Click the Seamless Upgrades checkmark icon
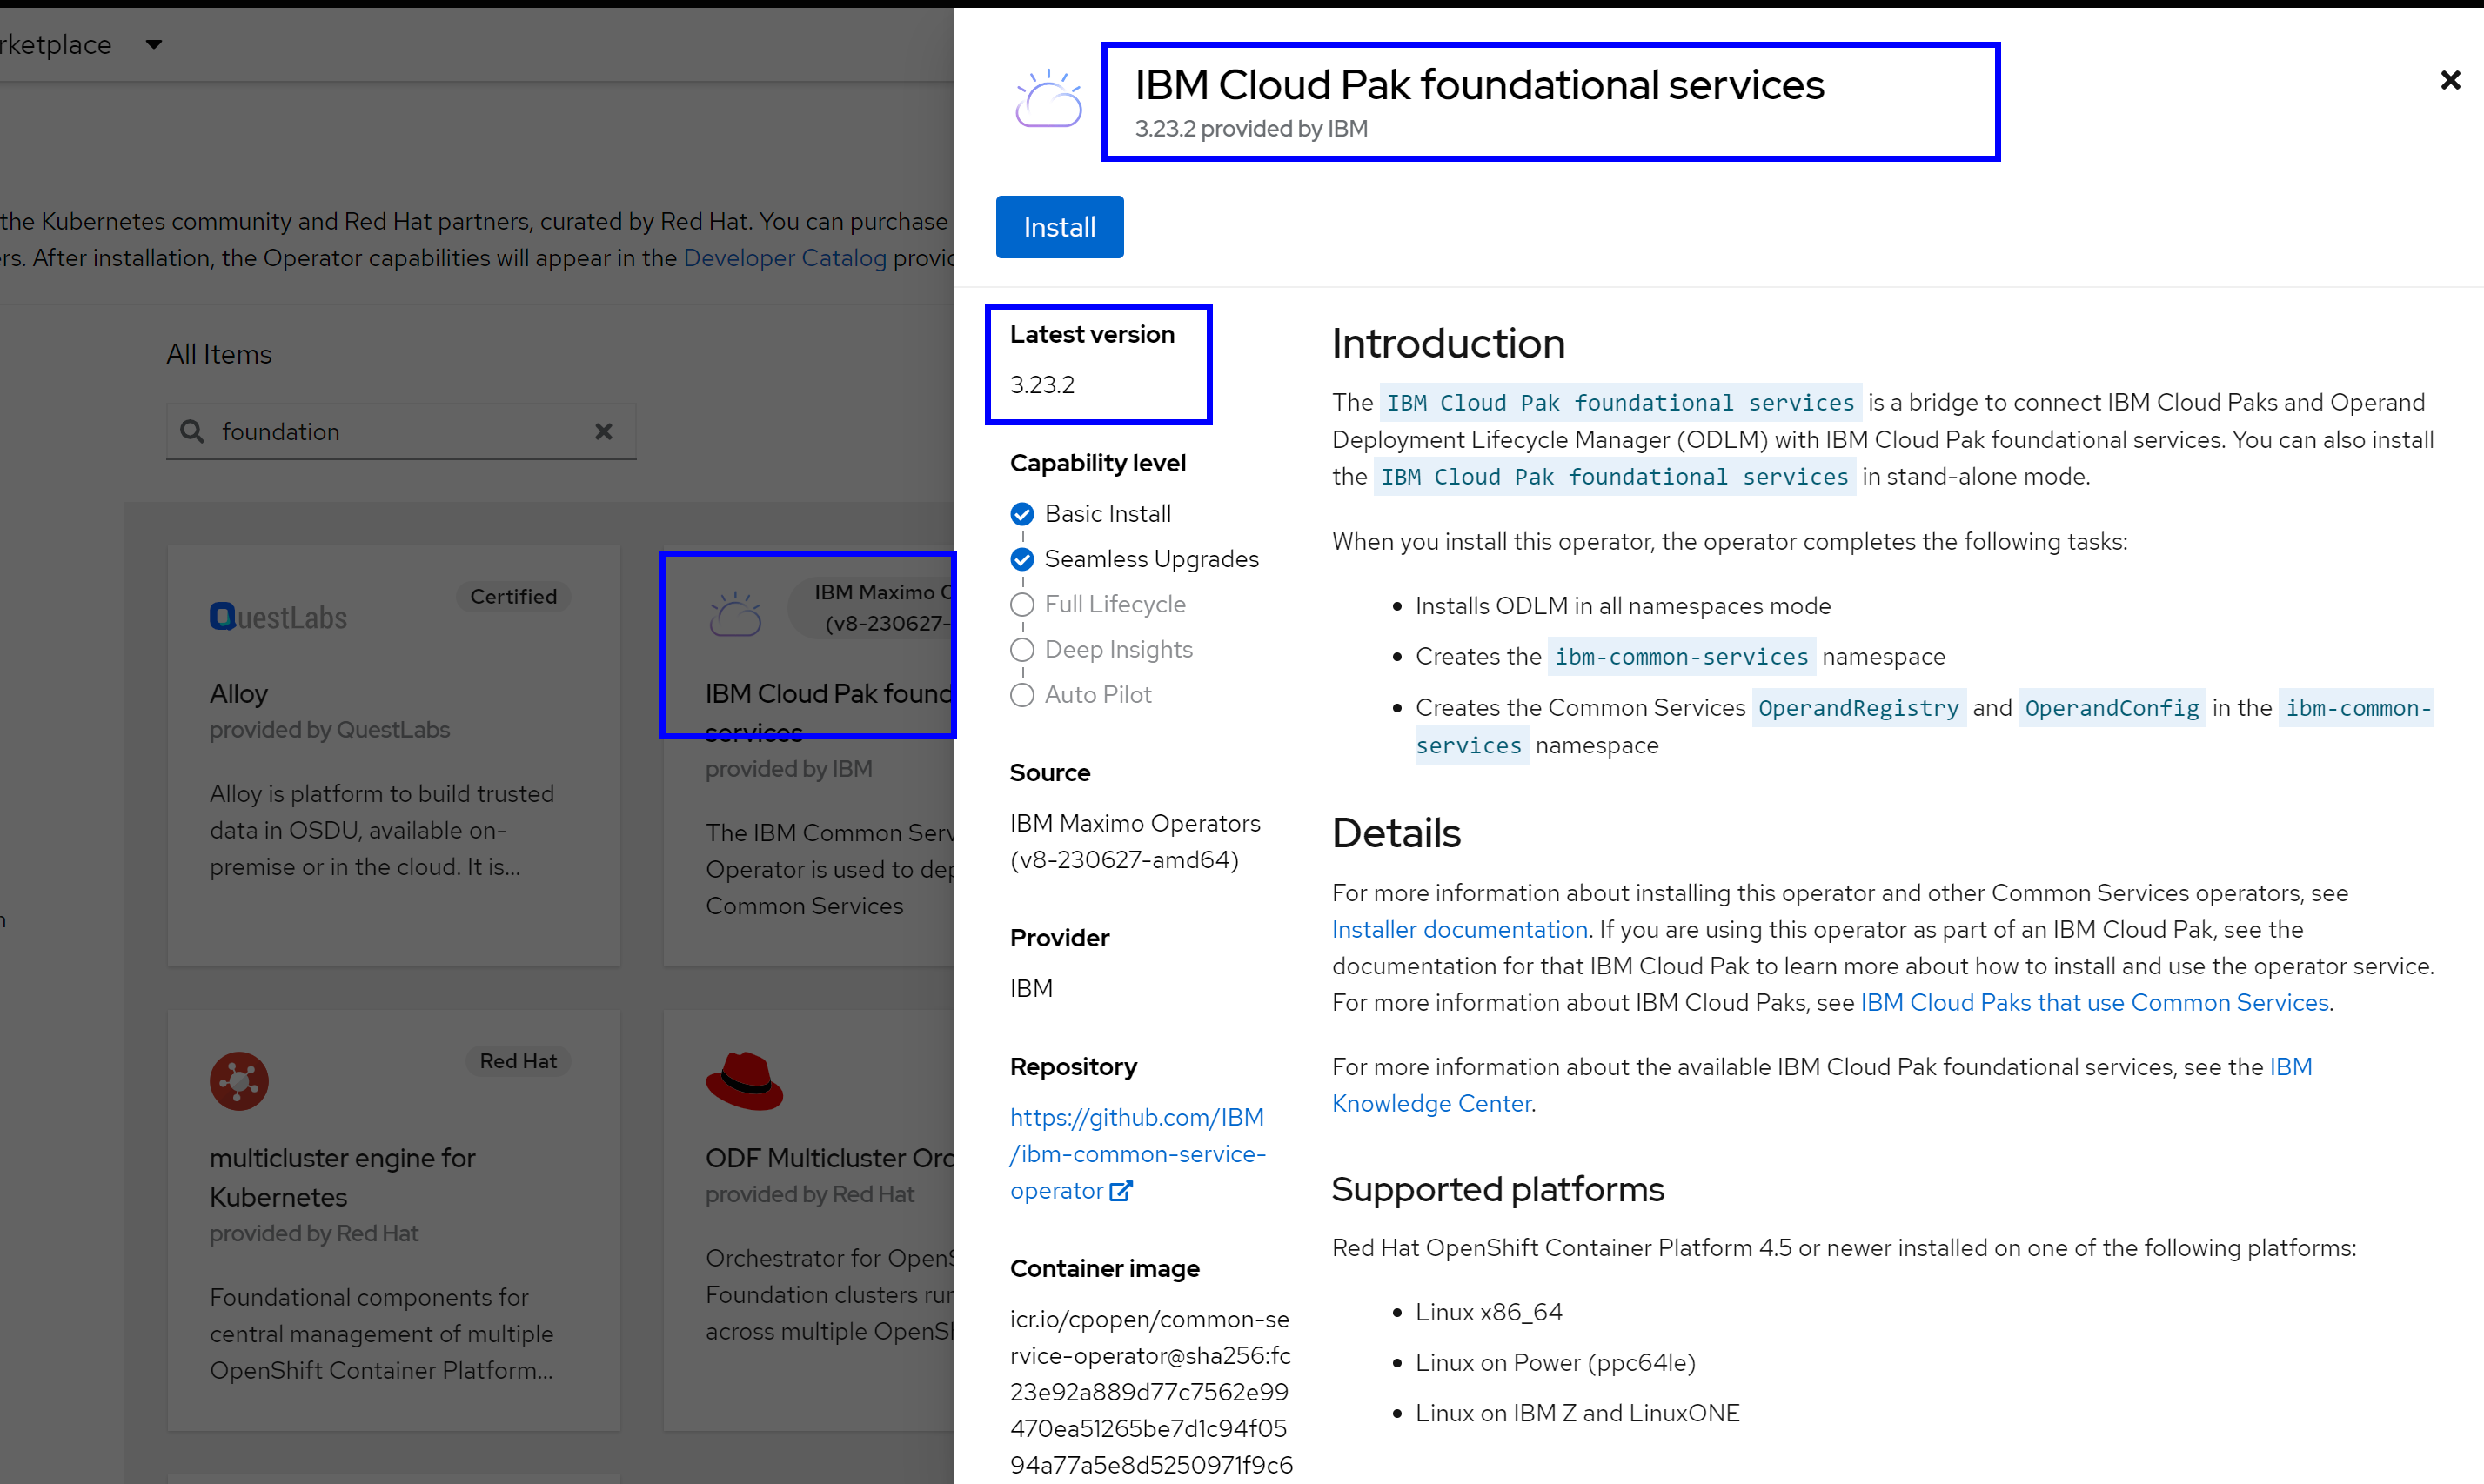Screen dimensions: 2484x1484 pyautogui.click(x=1021, y=559)
